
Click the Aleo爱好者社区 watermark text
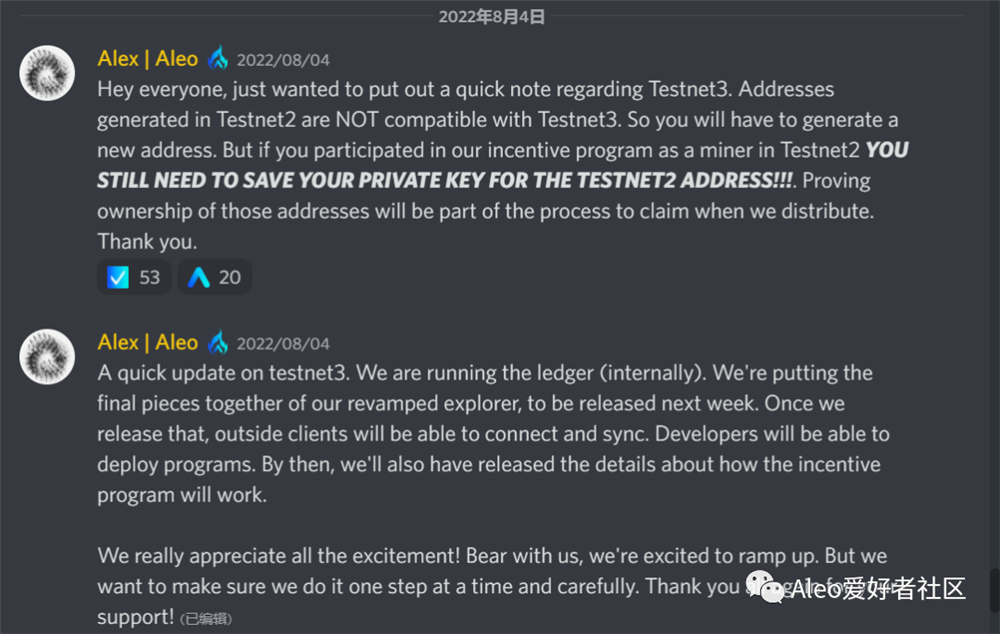click(x=878, y=588)
